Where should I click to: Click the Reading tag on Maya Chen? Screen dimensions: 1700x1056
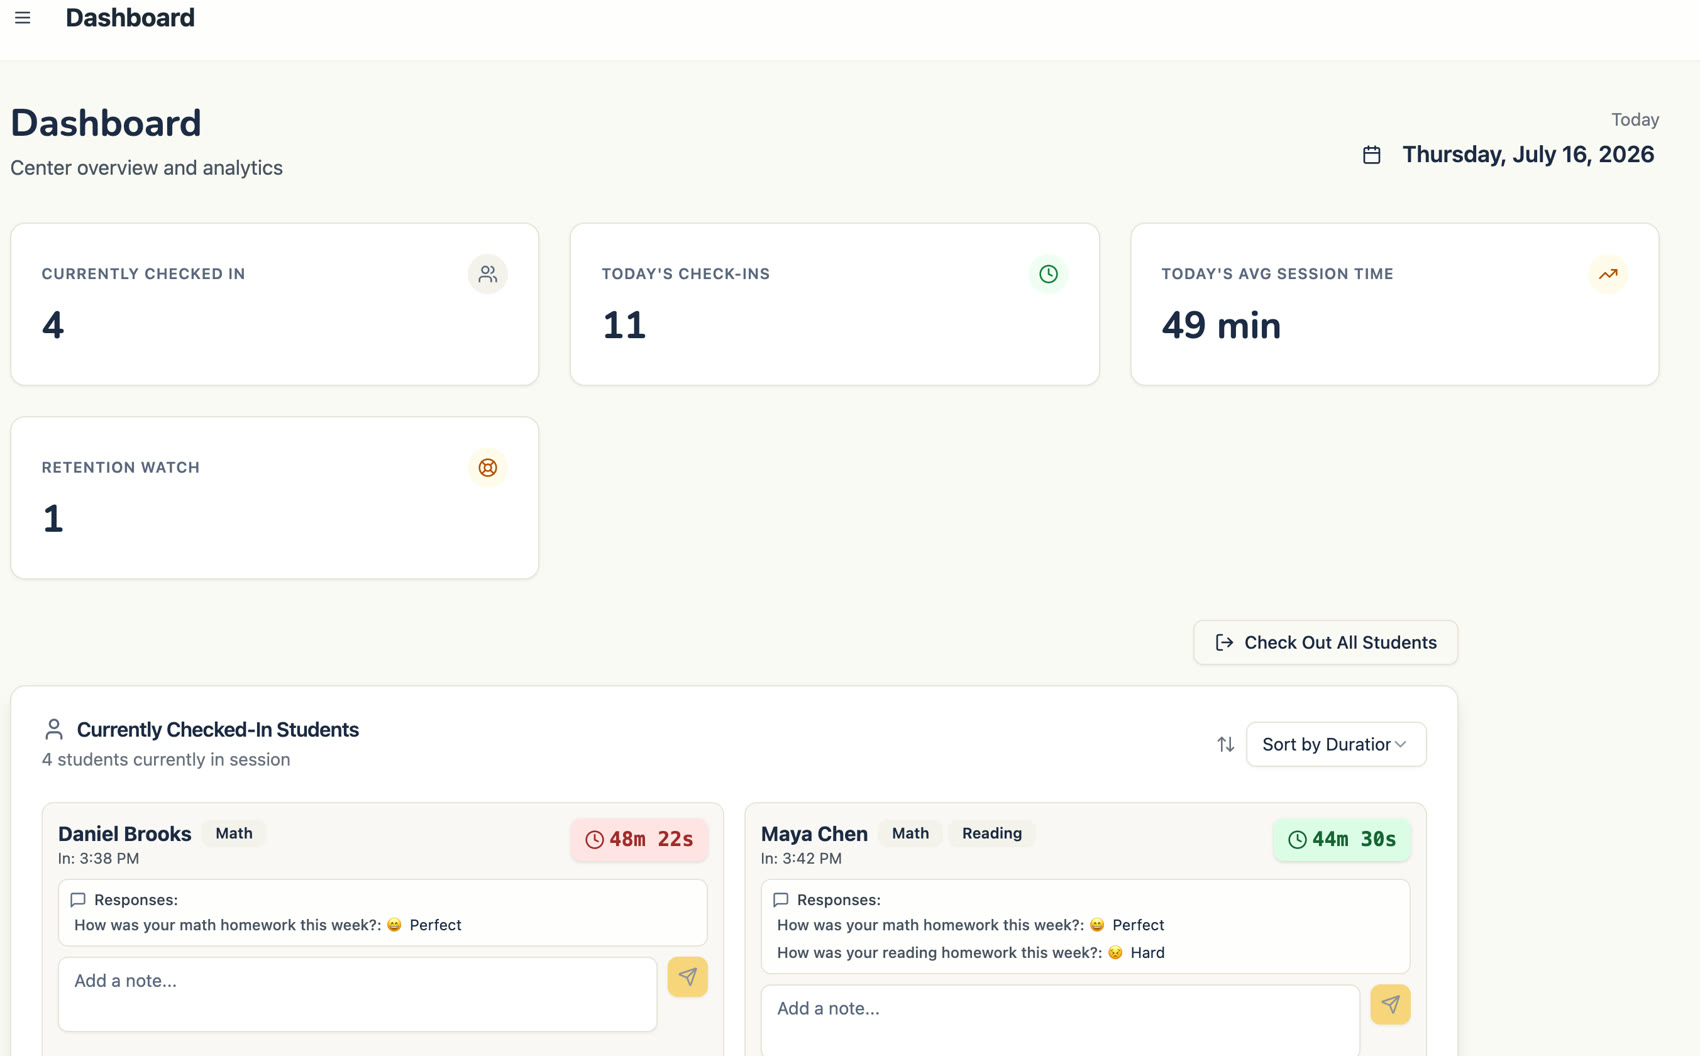click(x=992, y=833)
